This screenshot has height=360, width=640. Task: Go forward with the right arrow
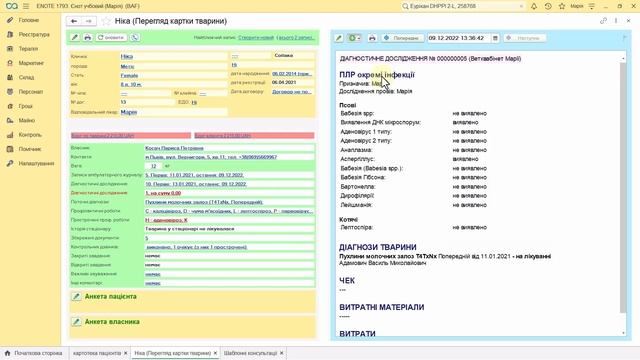(x=89, y=21)
